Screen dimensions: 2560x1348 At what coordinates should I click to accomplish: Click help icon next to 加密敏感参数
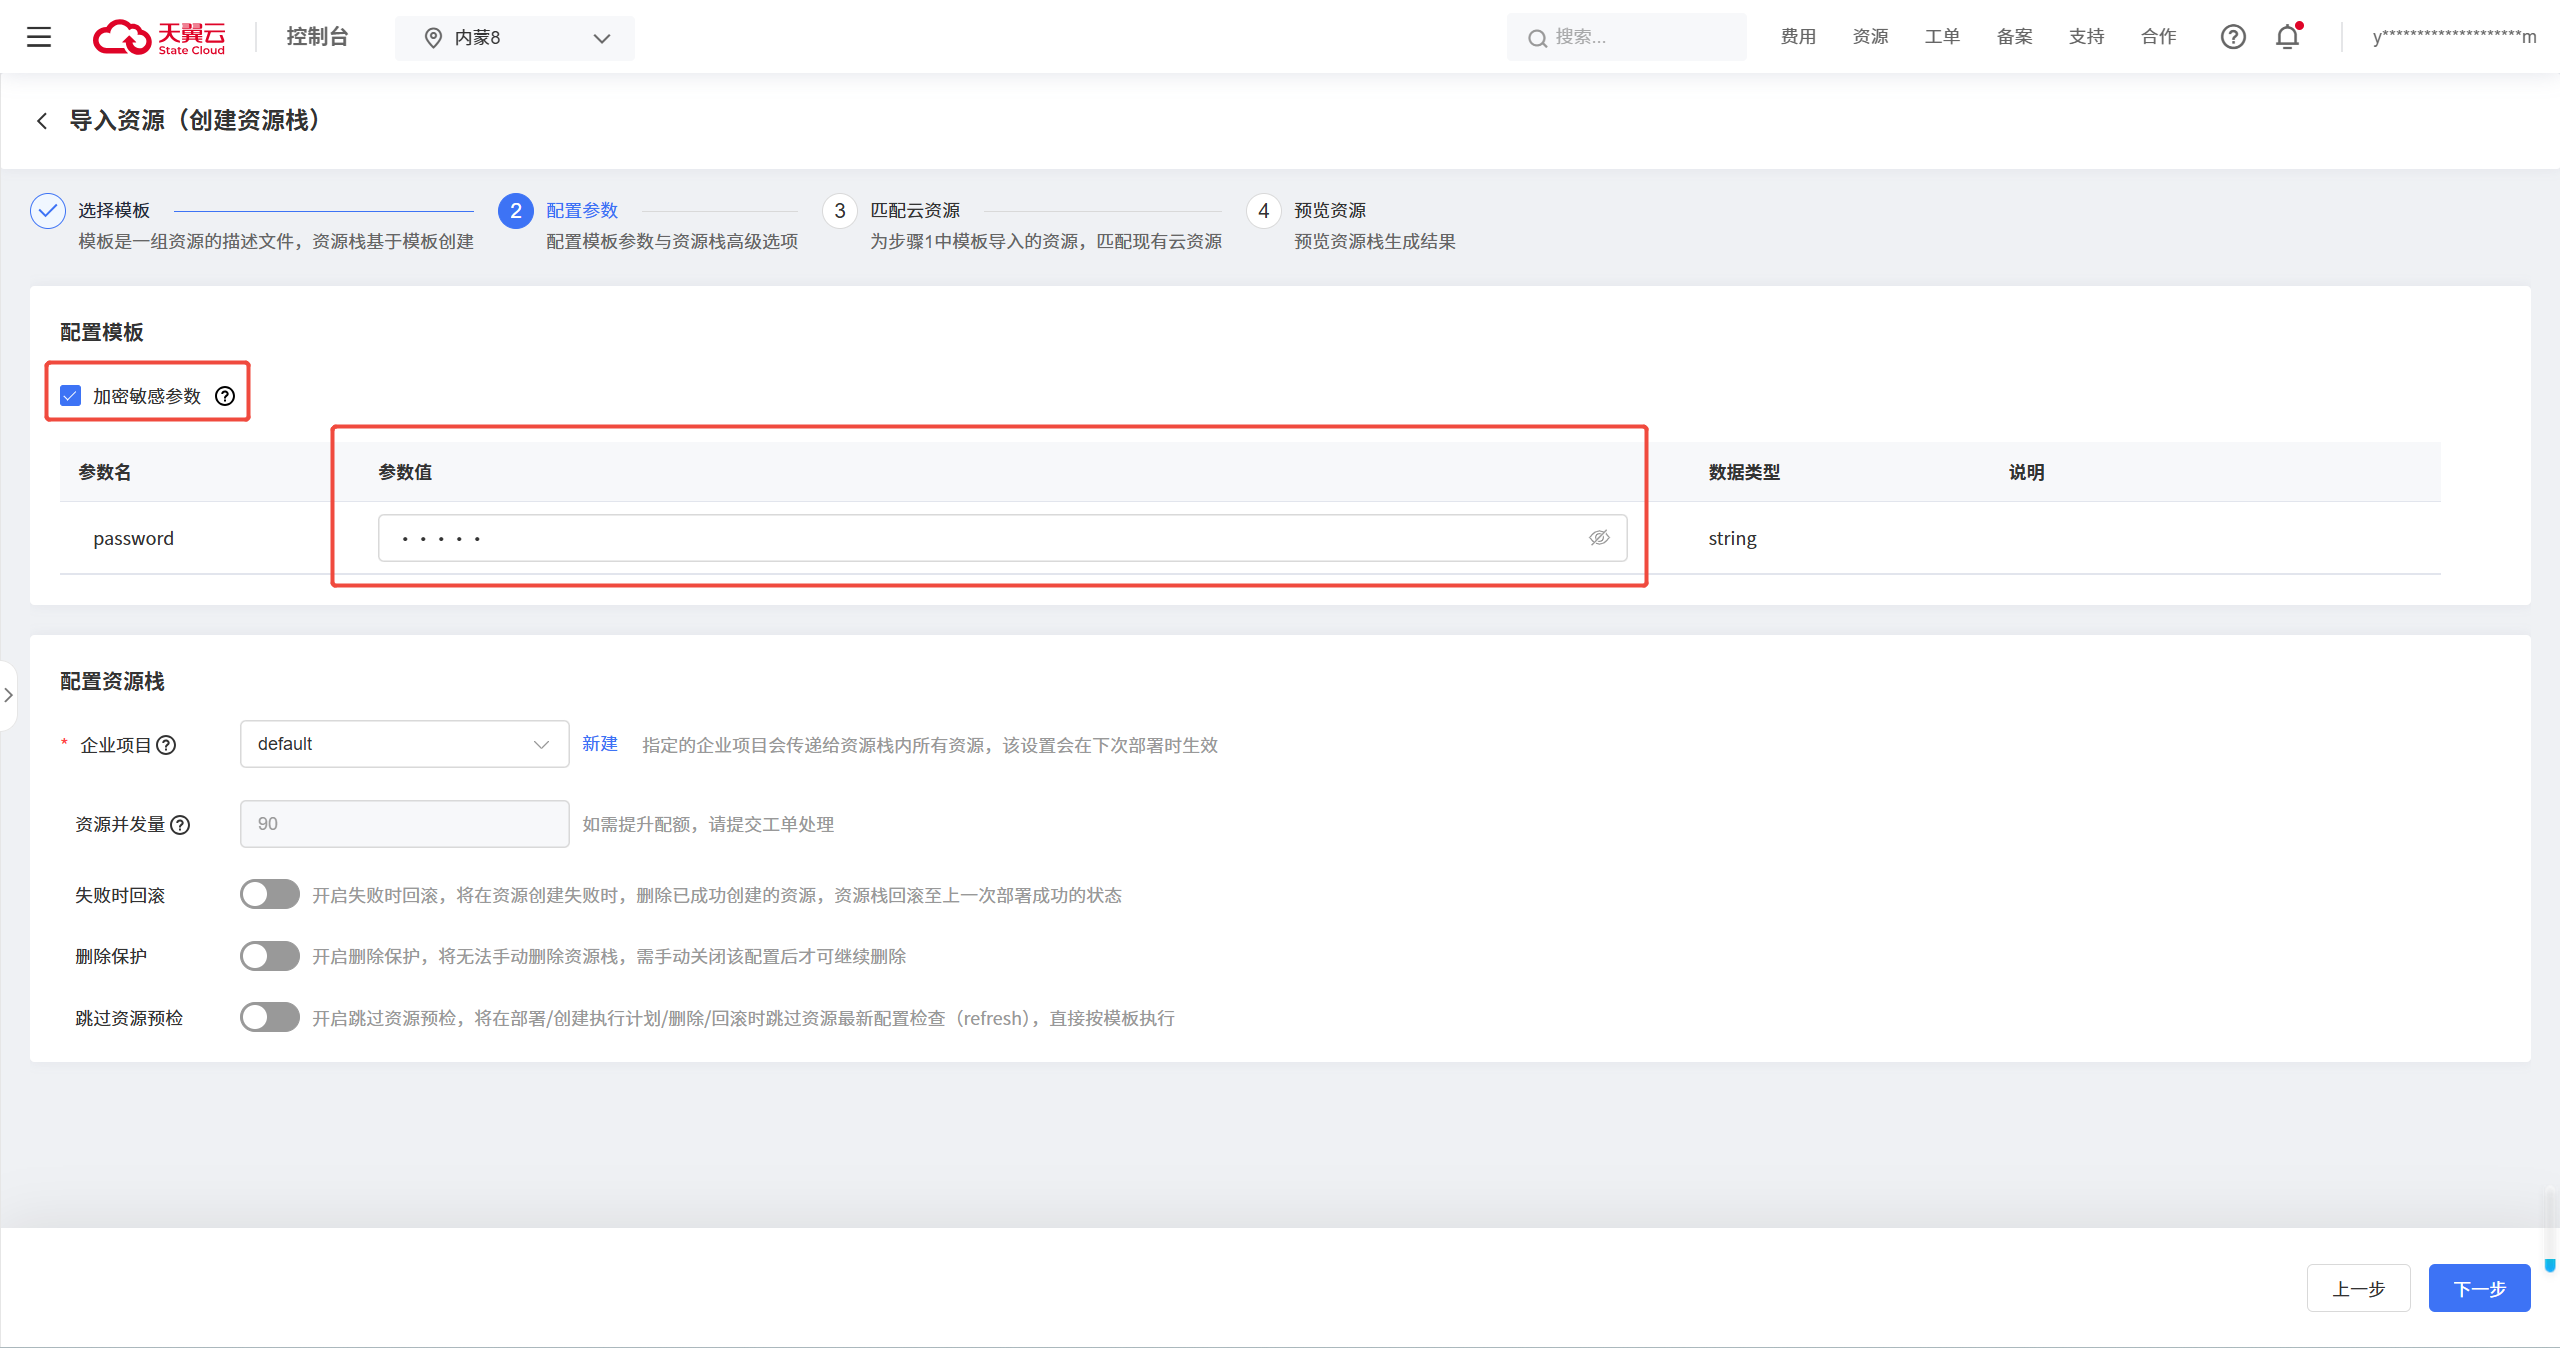pyautogui.click(x=226, y=396)
